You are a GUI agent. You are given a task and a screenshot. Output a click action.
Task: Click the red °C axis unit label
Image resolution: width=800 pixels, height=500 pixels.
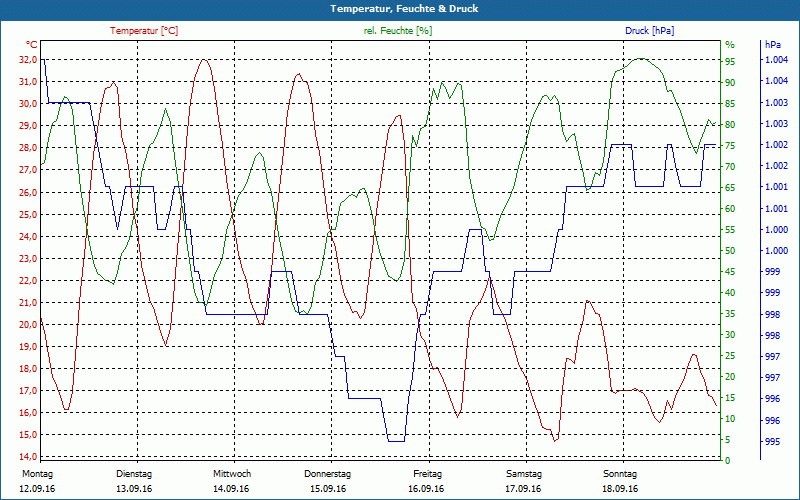click(31, 44)
